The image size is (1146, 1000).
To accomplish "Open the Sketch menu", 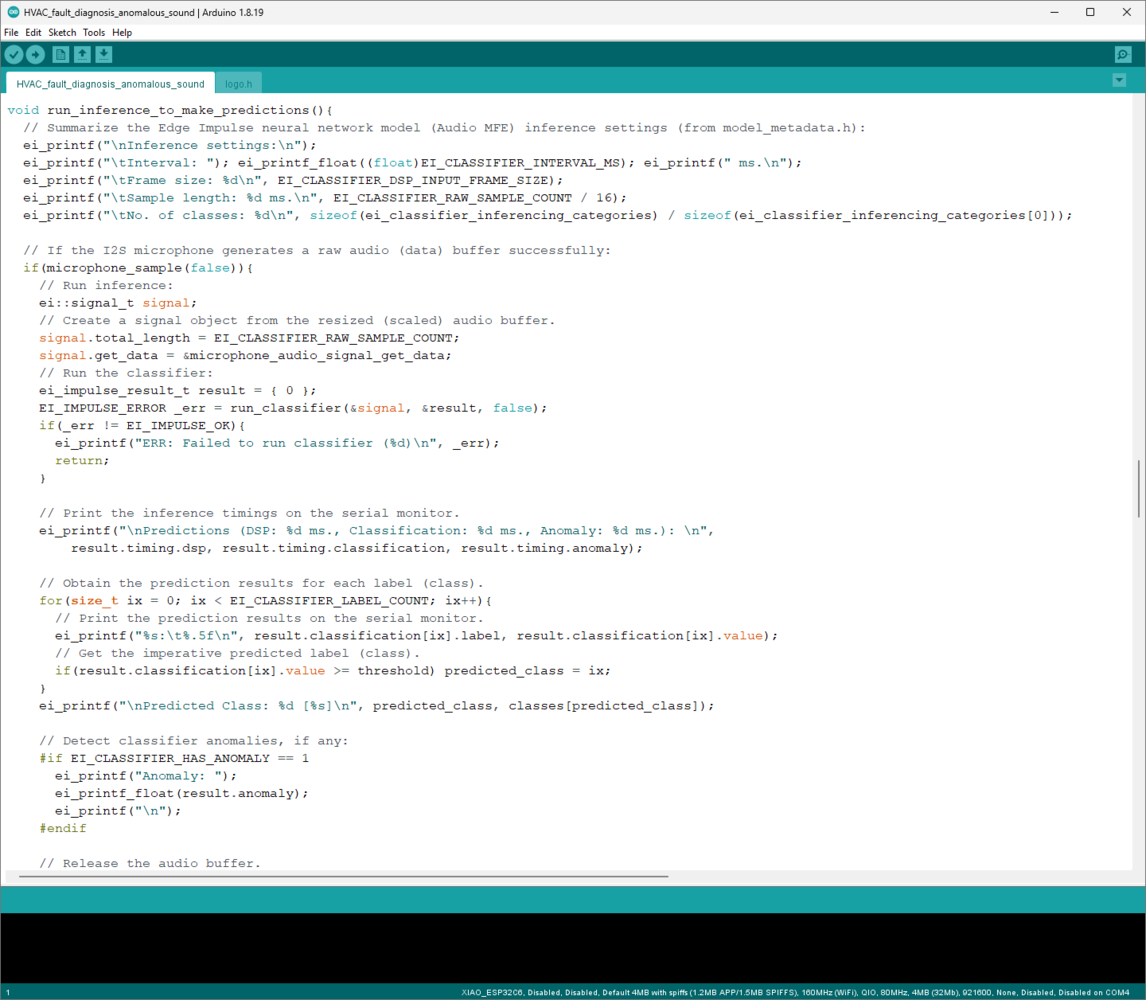I will pyautogui.click(x=62, y=33).
